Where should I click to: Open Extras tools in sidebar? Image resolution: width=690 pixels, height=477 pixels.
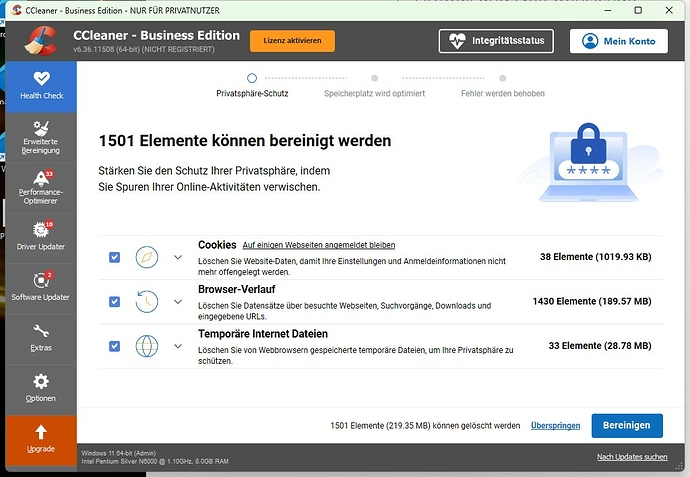pyautogui.click(x=41, y=339)
